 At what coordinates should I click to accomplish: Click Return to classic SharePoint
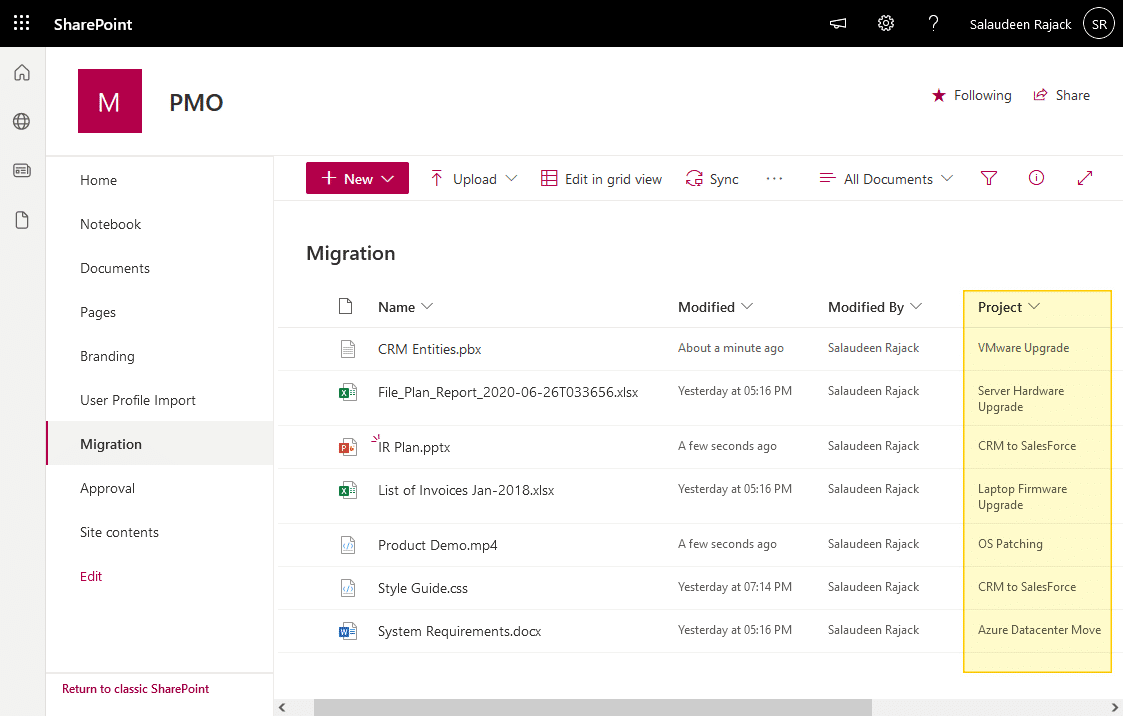(x=134, y=688)
